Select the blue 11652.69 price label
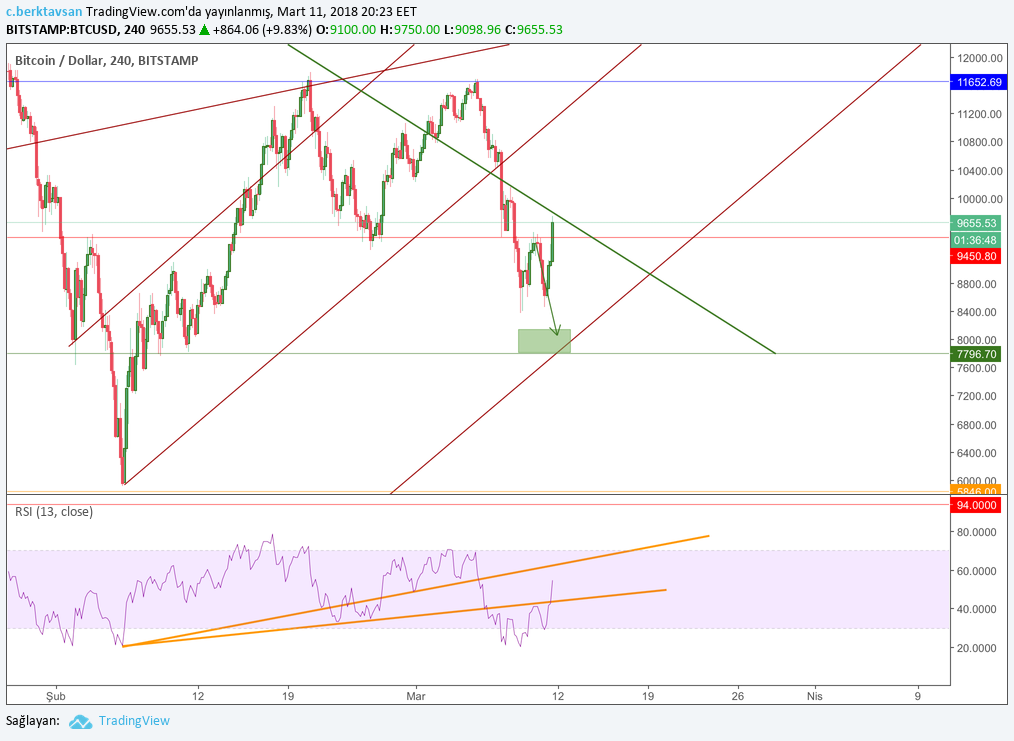This screenshot has width=1014, height=741. pyautogui.click(x=978, y=82)
